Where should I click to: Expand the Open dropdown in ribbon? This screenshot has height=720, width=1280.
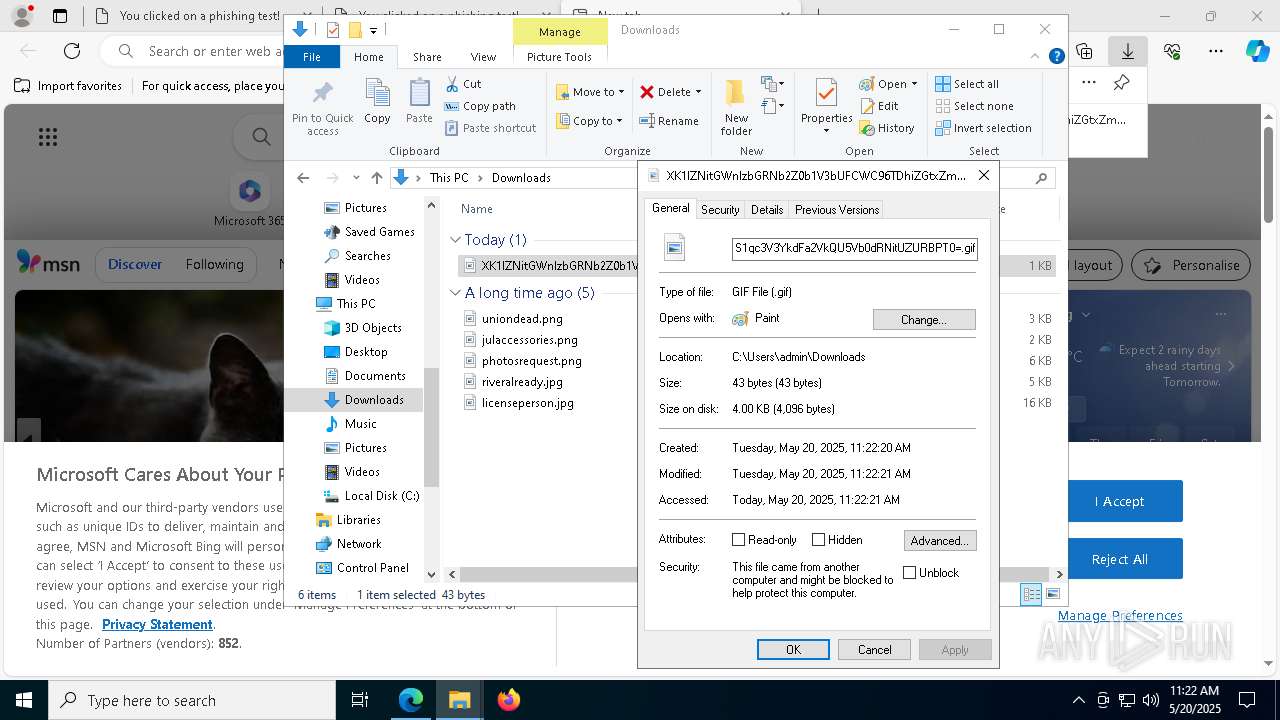(913, 84)
